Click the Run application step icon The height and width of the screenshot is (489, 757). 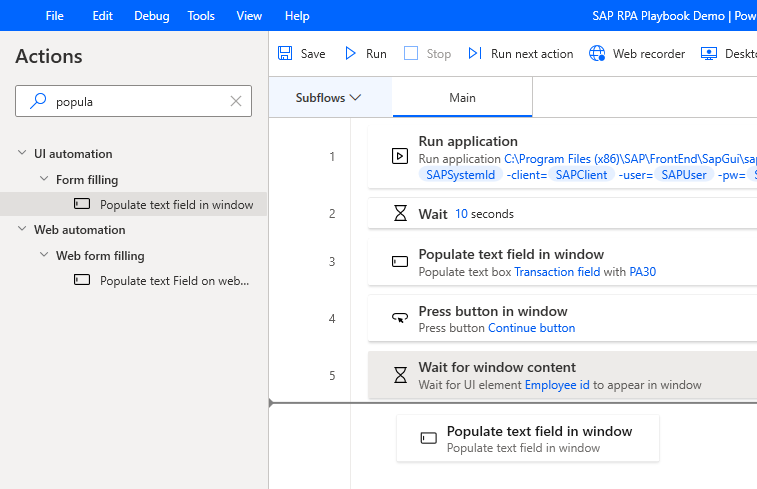[400, 156]
